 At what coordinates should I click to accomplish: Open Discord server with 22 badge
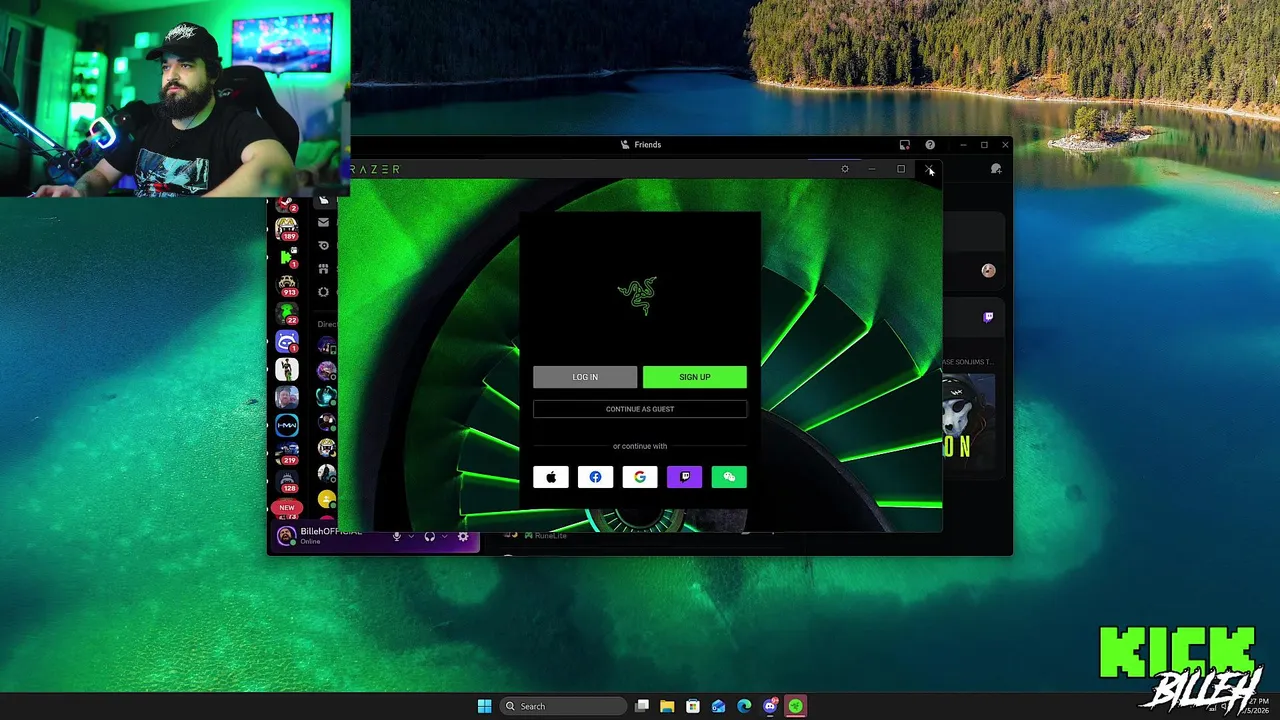click(x=287, y=314)
